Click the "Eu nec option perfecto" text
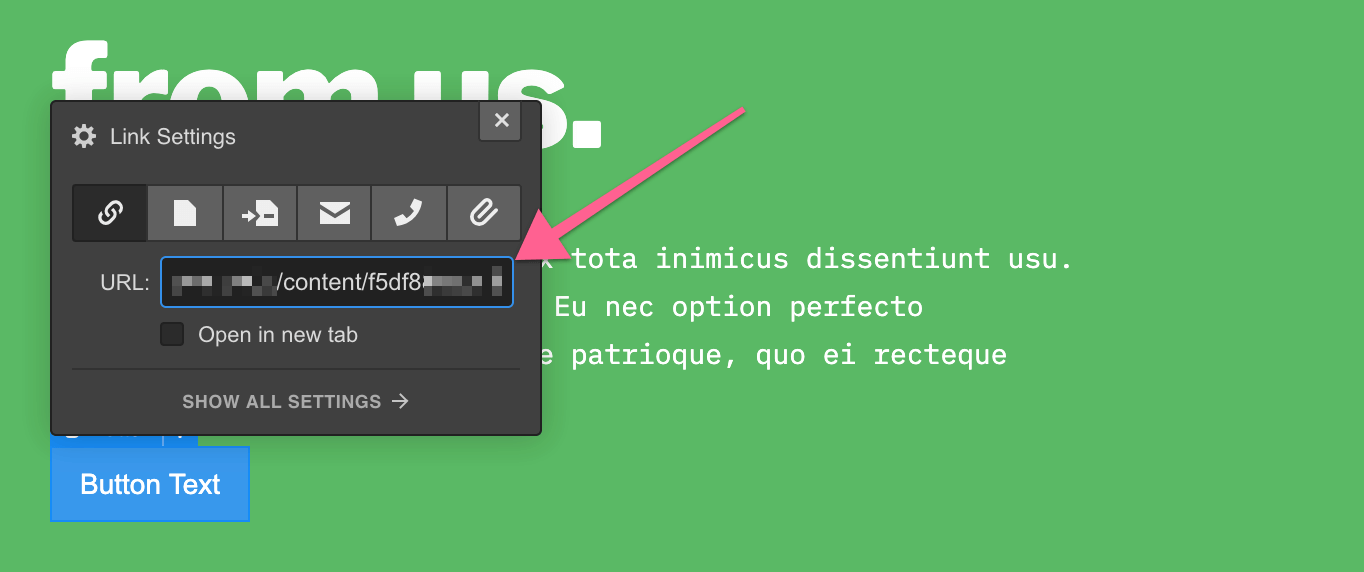 (738, 307)
